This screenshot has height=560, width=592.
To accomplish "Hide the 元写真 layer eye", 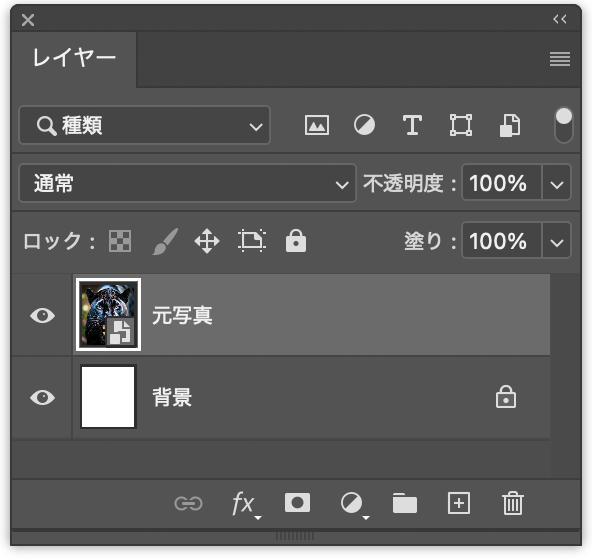I will (42, 315).
